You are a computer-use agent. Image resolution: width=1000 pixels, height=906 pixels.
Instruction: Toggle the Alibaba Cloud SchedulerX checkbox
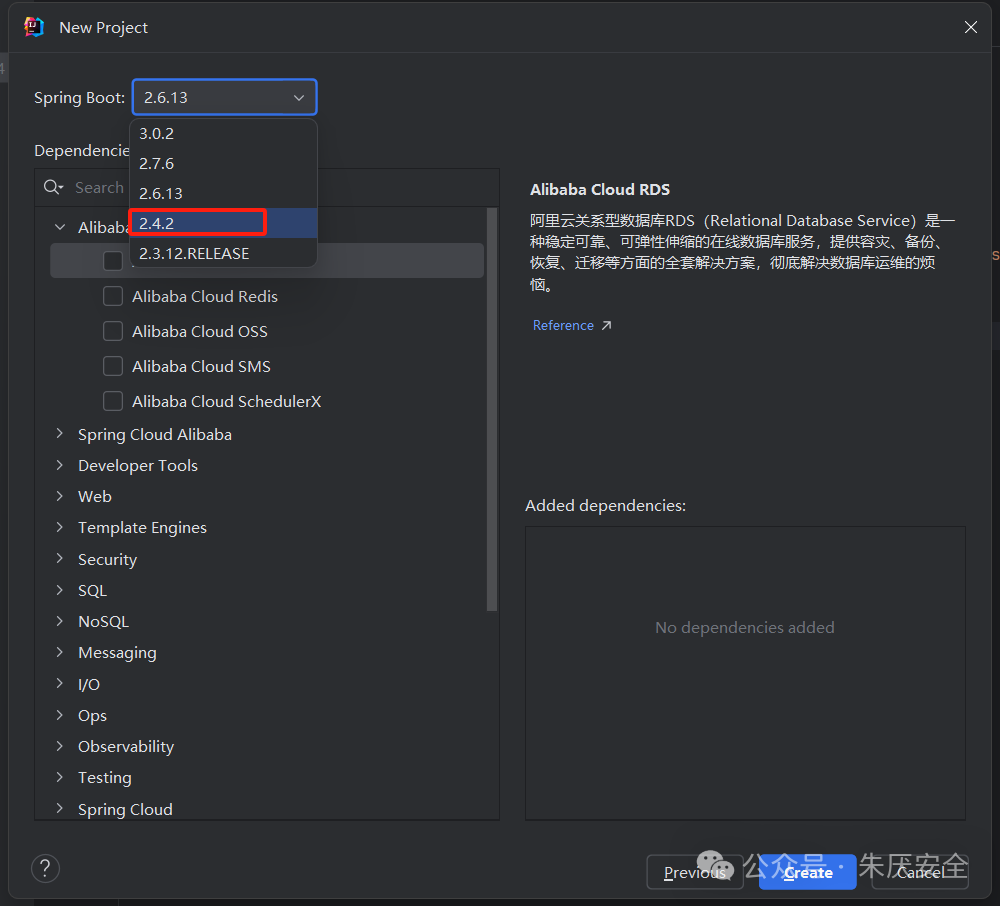pyautogui.click(x=113, y=402)
